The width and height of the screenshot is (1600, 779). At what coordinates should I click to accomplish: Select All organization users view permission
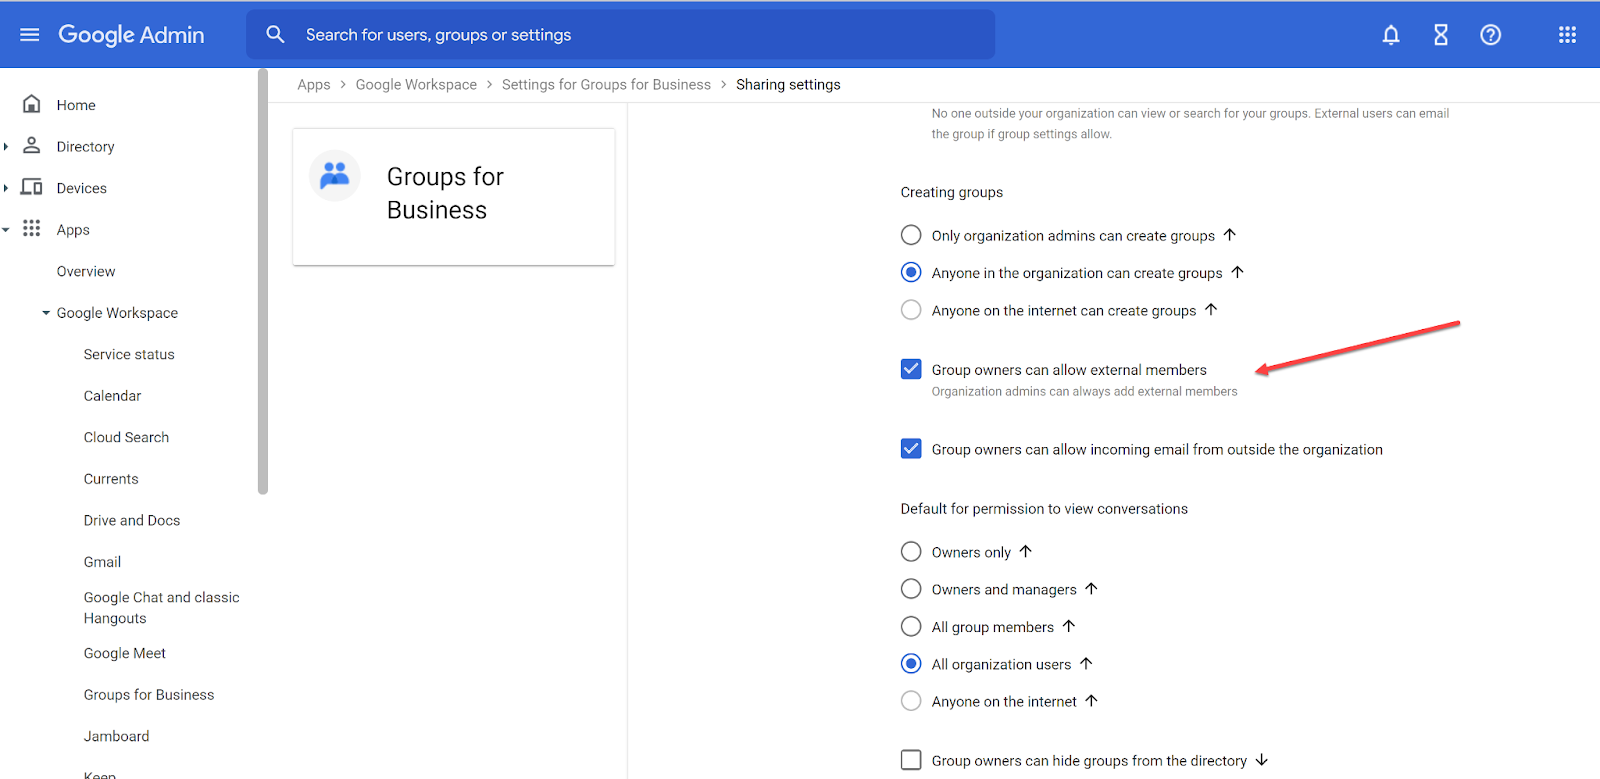click(911, 663)
